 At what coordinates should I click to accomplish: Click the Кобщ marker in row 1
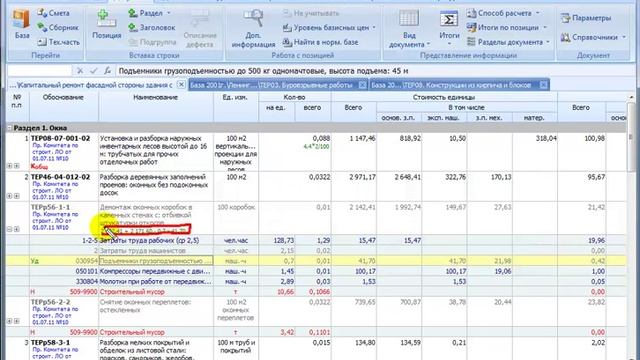pos(39,167)
